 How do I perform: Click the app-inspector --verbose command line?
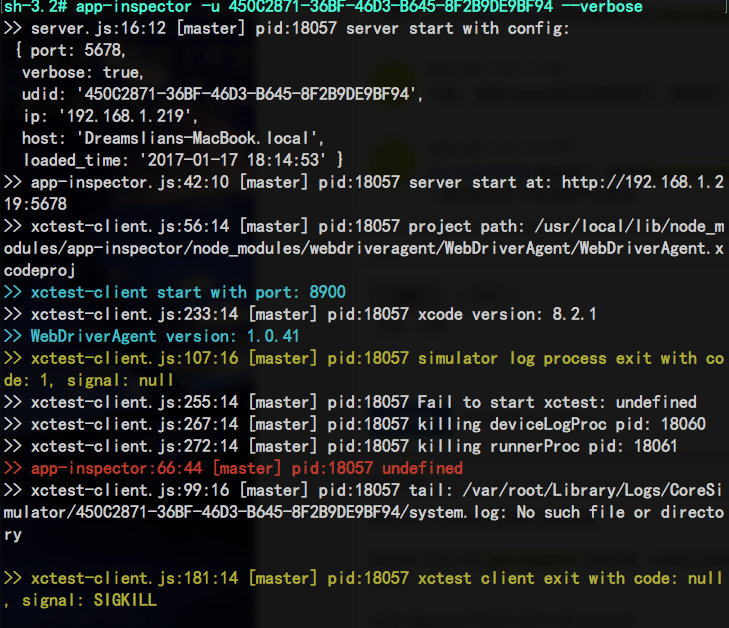click(x=323, y=7)
